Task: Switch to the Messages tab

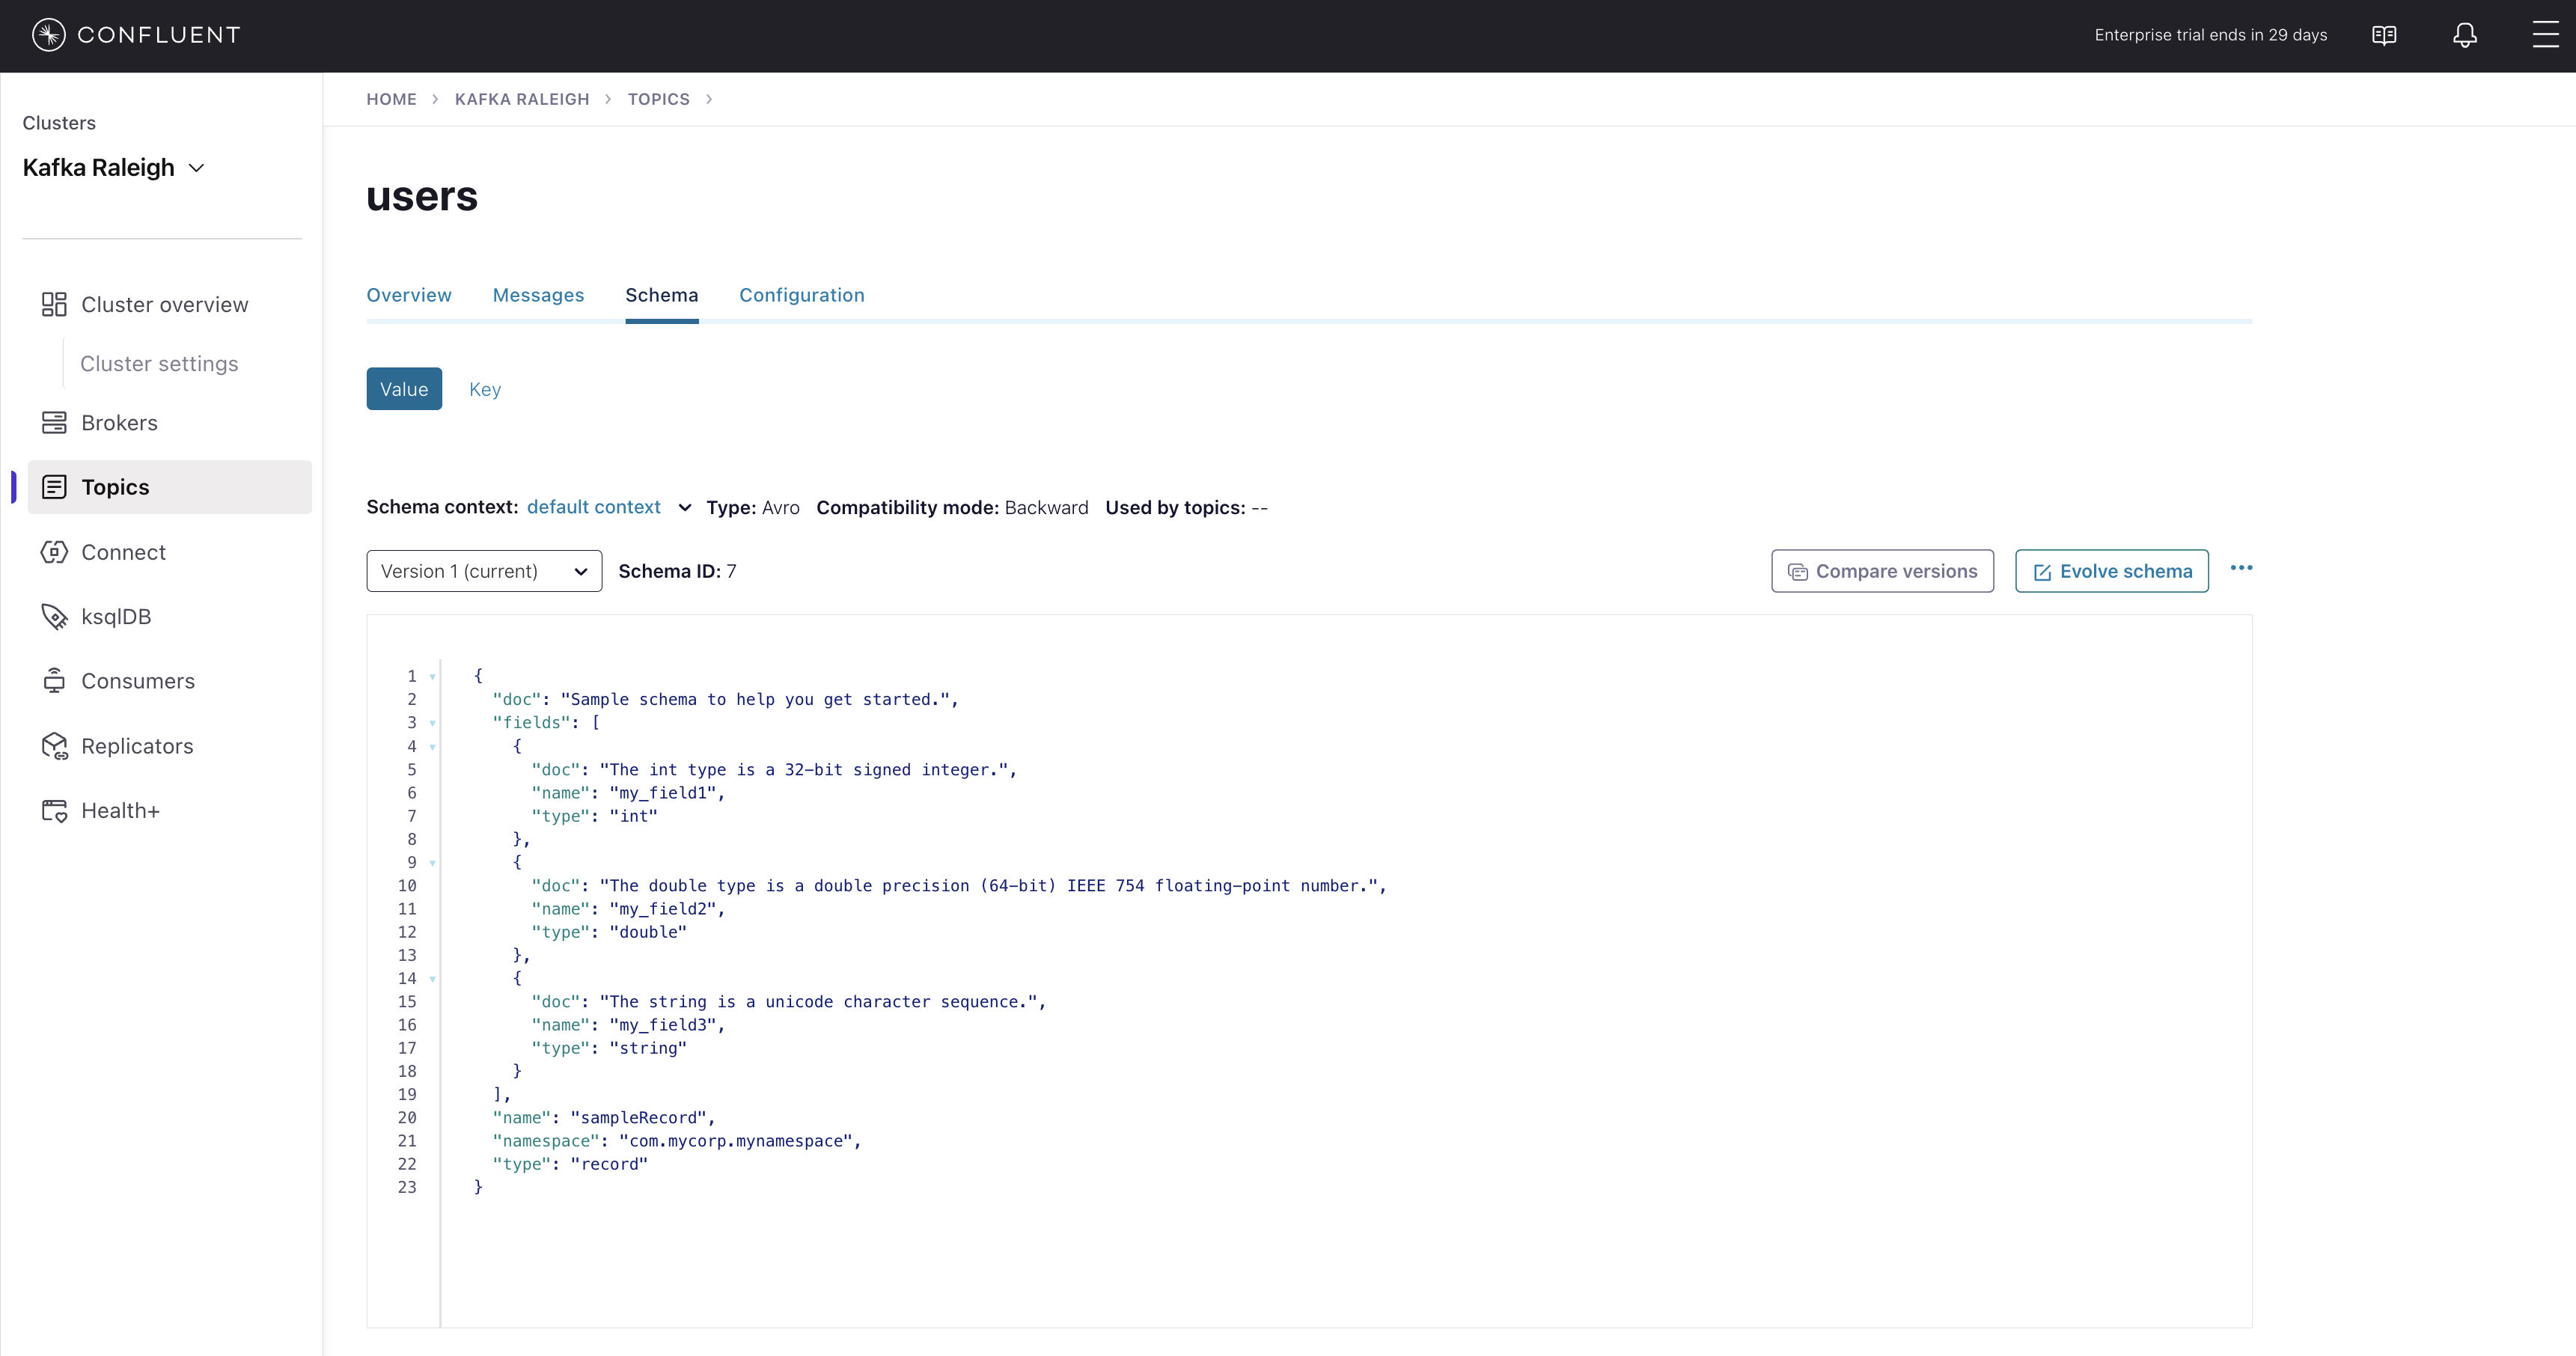Action: tap(538, 295)
